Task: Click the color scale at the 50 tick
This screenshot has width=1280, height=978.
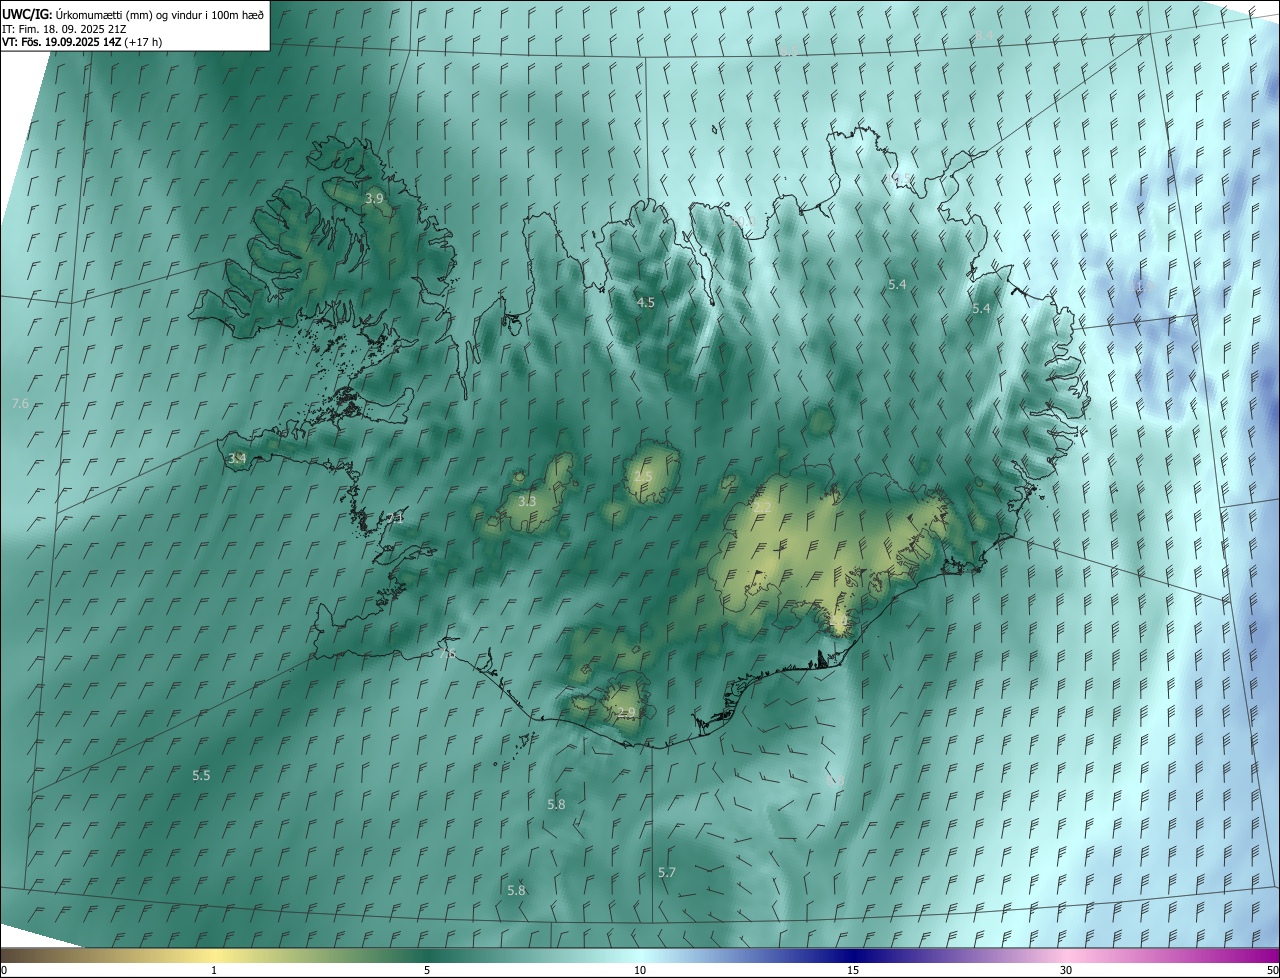Action: (x=1272, y=969)
